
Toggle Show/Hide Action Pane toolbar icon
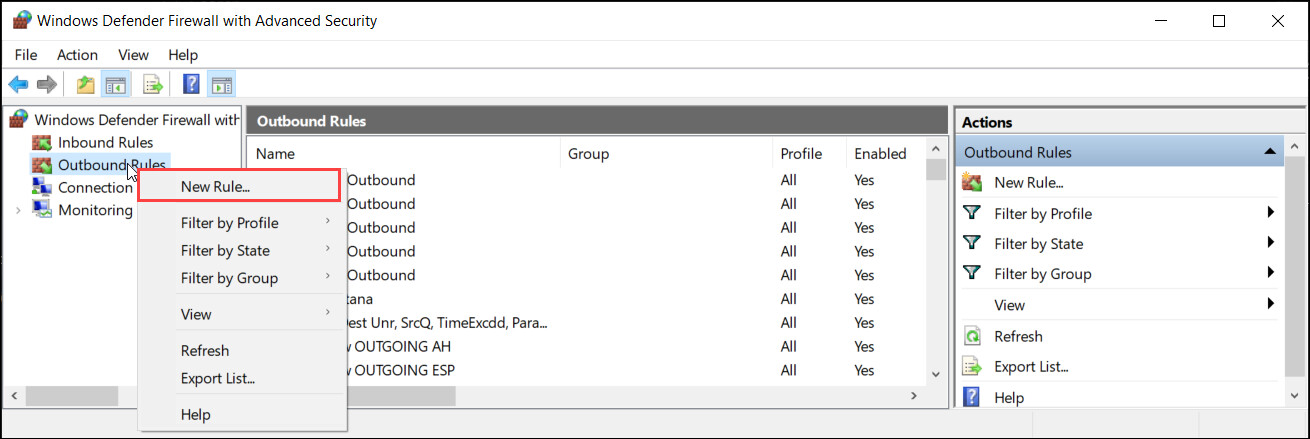coord(221,85)
